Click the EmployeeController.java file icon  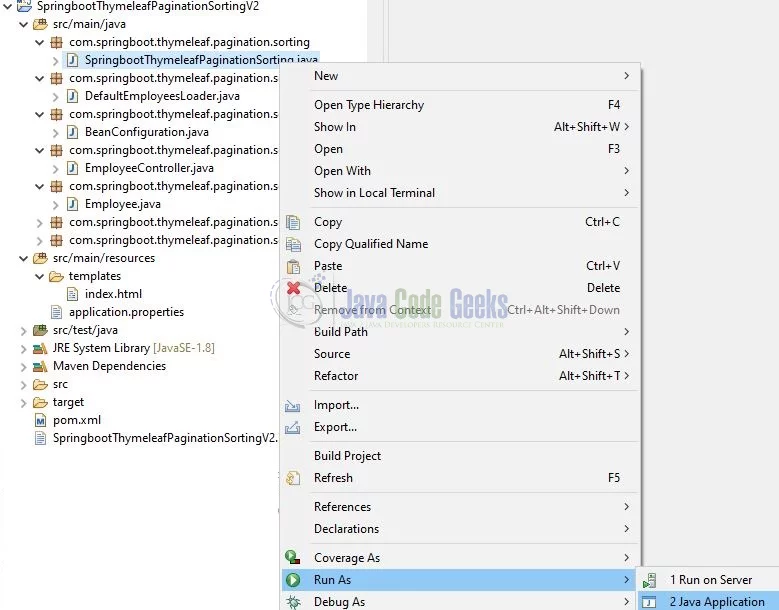click(x=73, y=168)
